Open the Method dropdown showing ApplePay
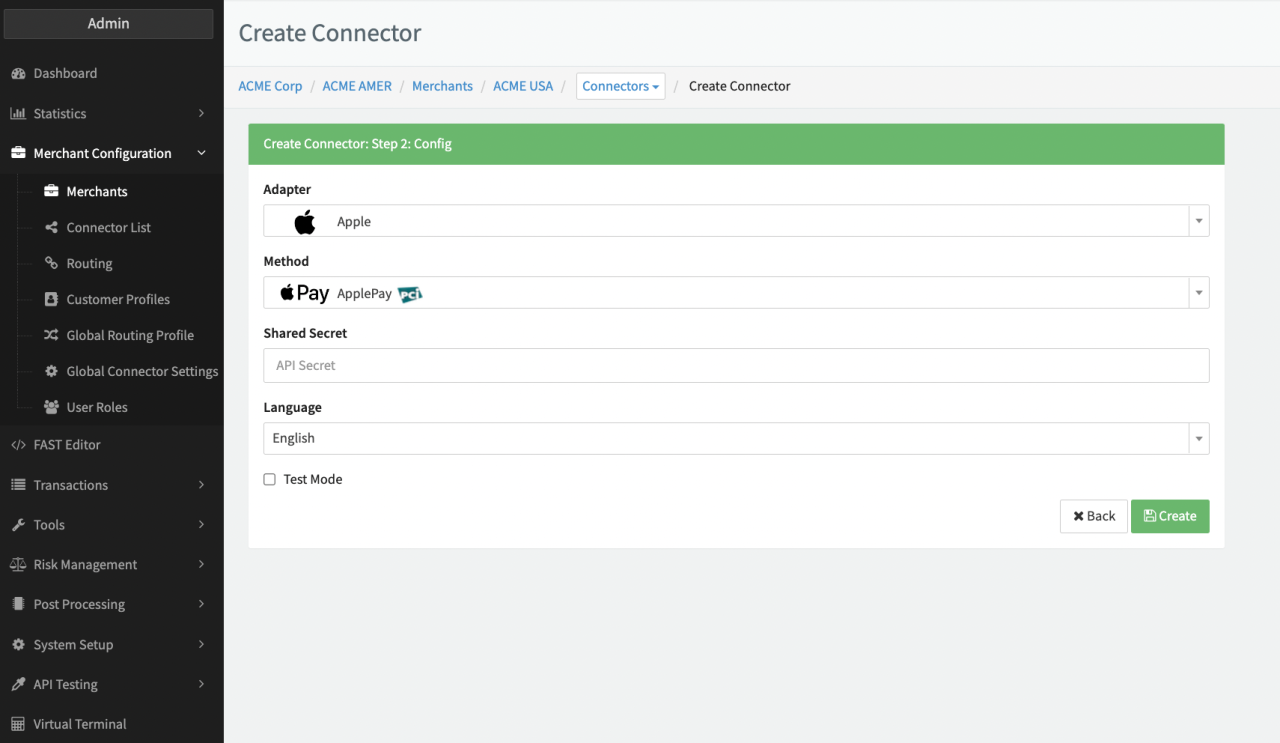 [x=735, y=293]
